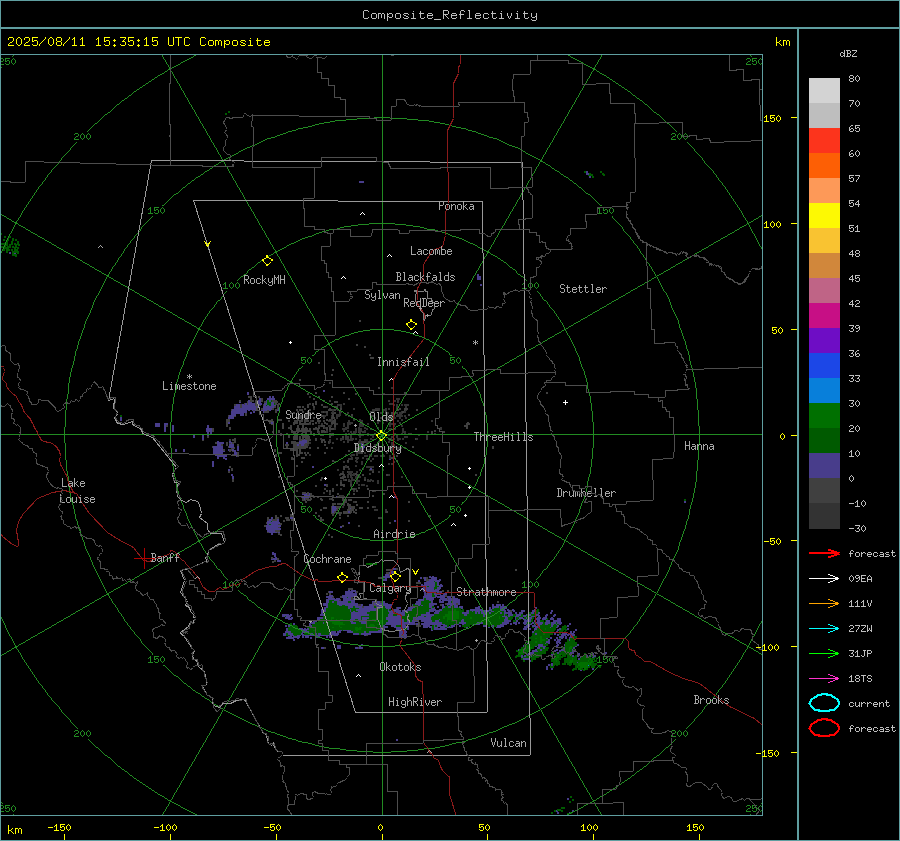Click the current legend label
900x841 pixels.
869,704
